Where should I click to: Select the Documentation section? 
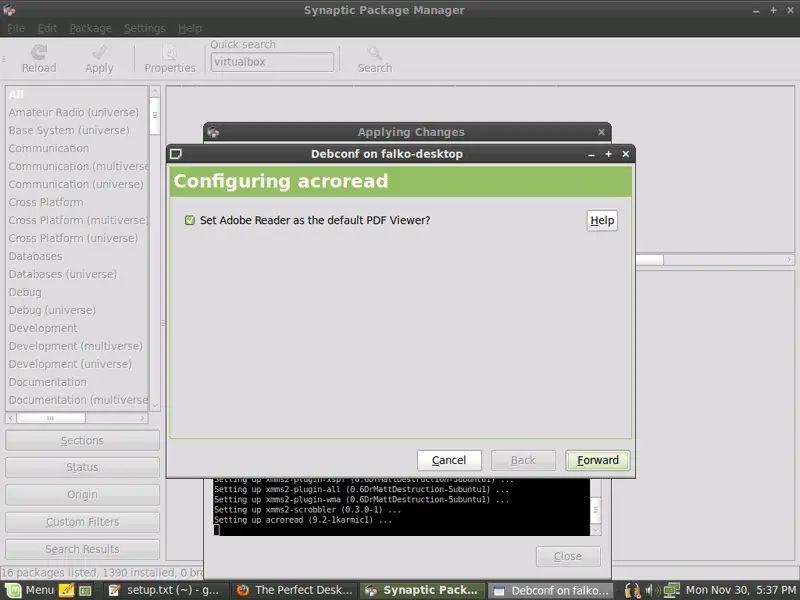[77, 382]
